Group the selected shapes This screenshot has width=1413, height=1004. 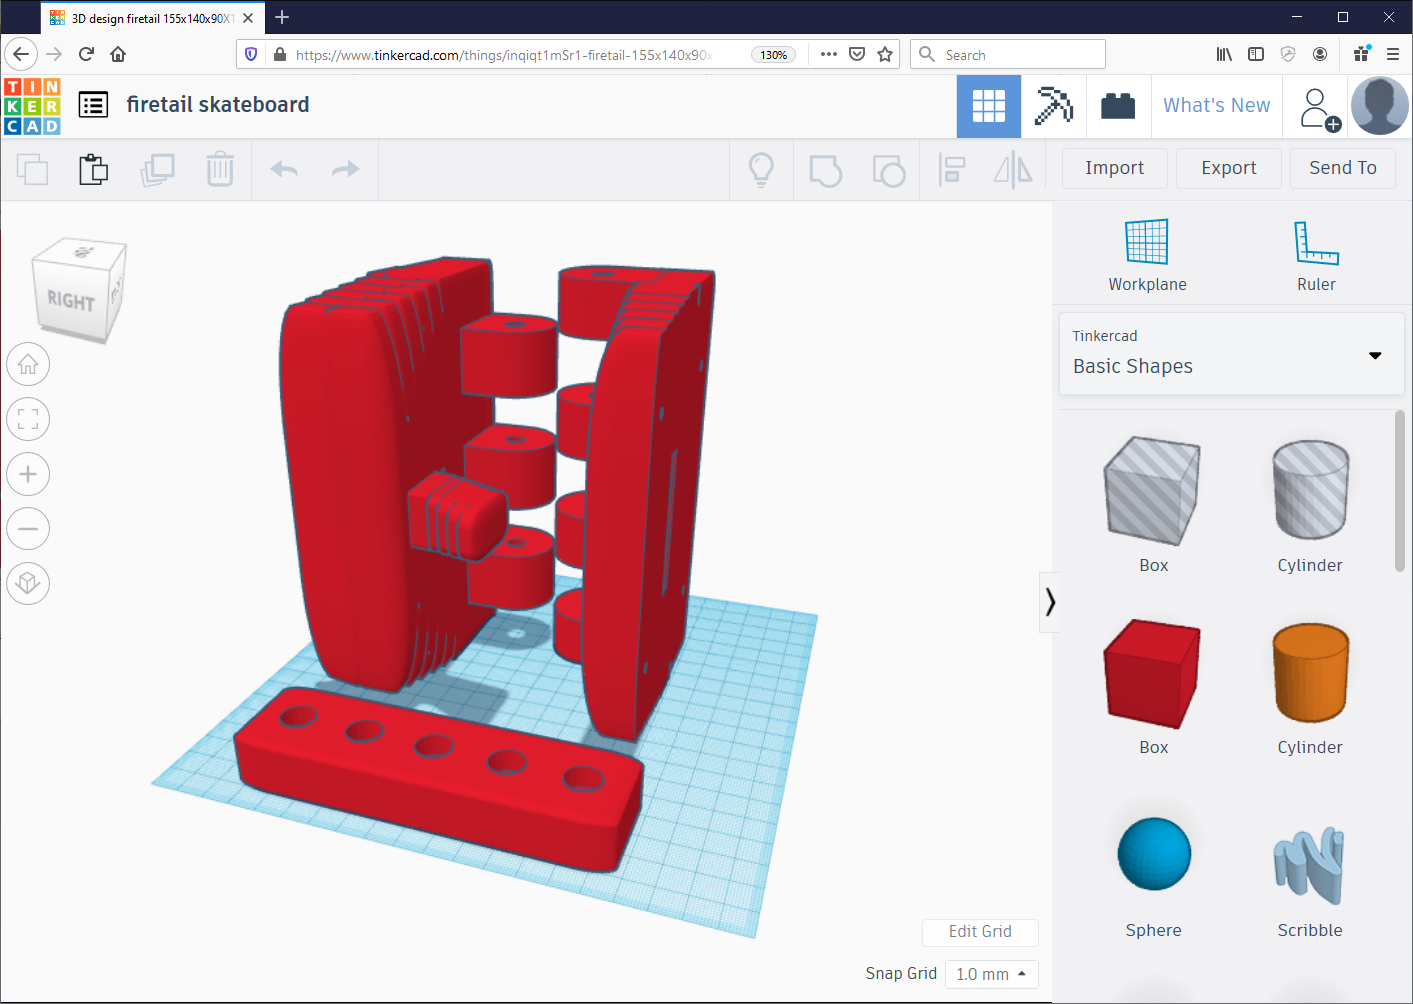coord(825,170)
